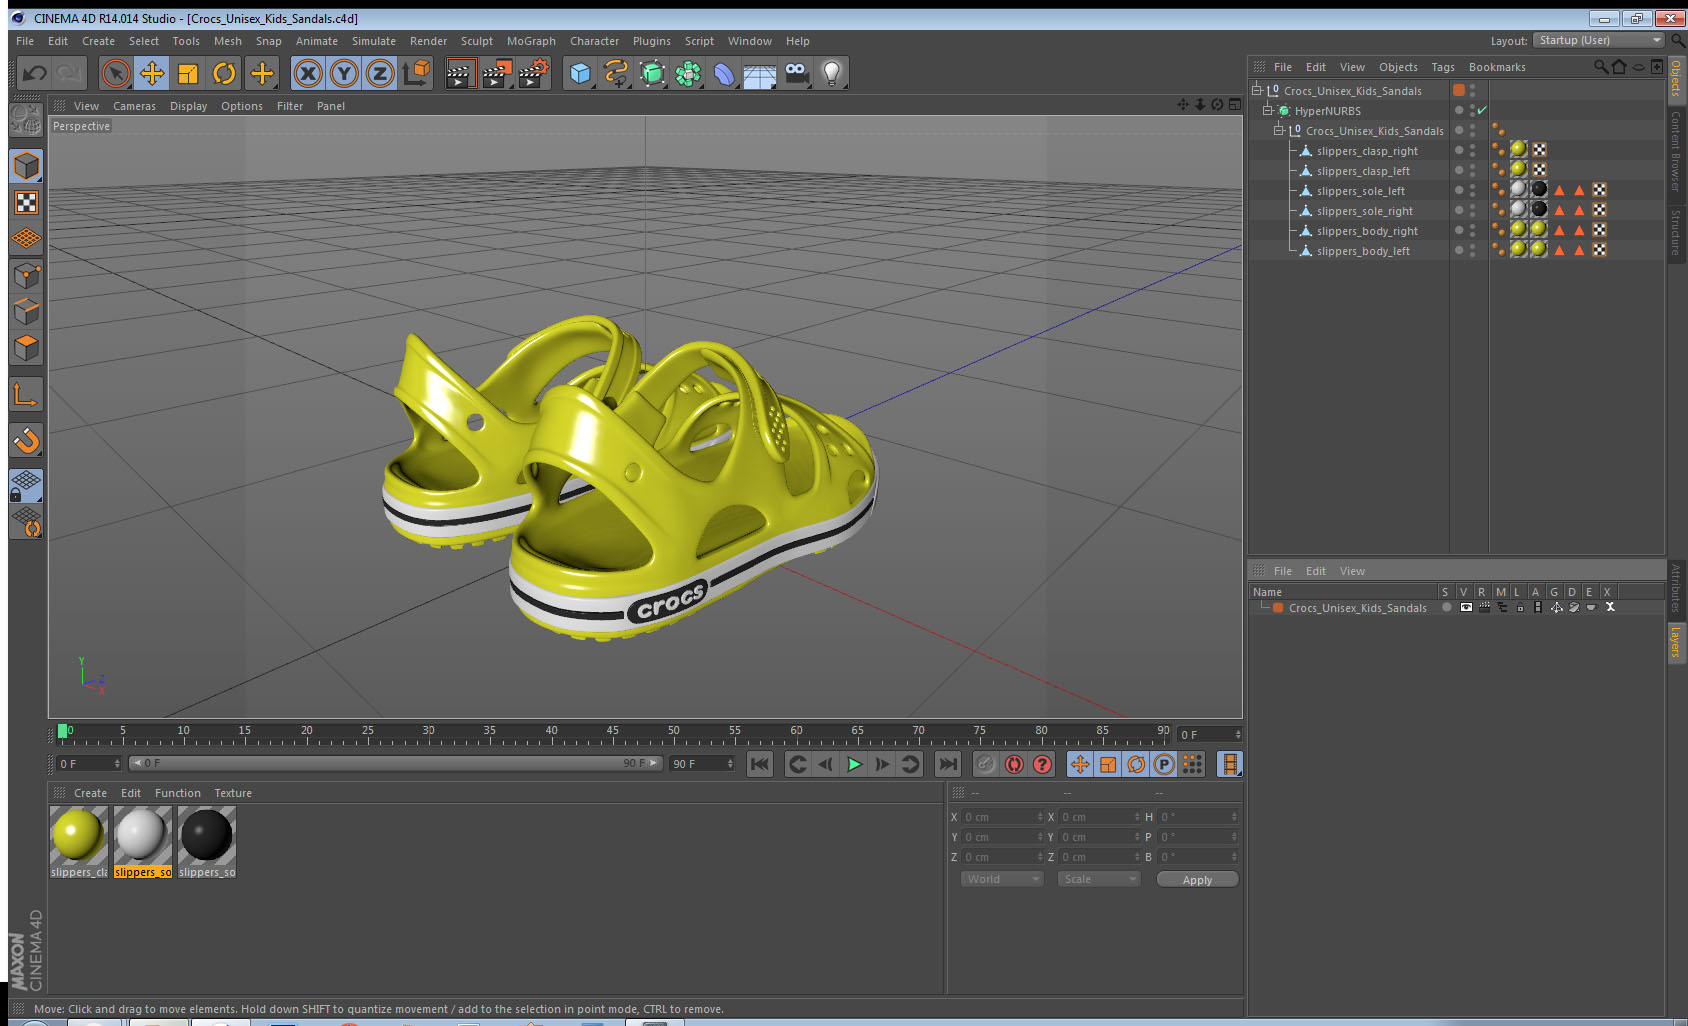Click the coordinate system icon

416,73
